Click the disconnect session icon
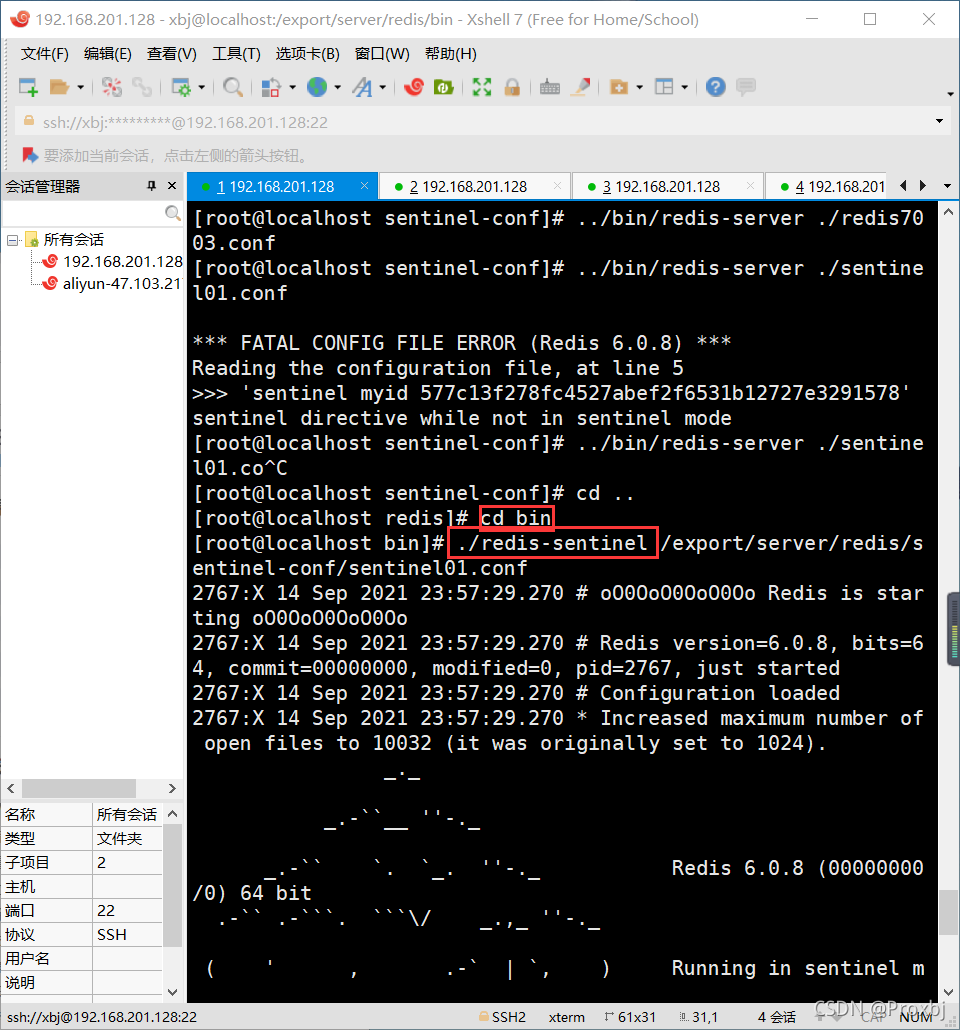The width and height of the screenshot is (960, 1030). (112, 87)
